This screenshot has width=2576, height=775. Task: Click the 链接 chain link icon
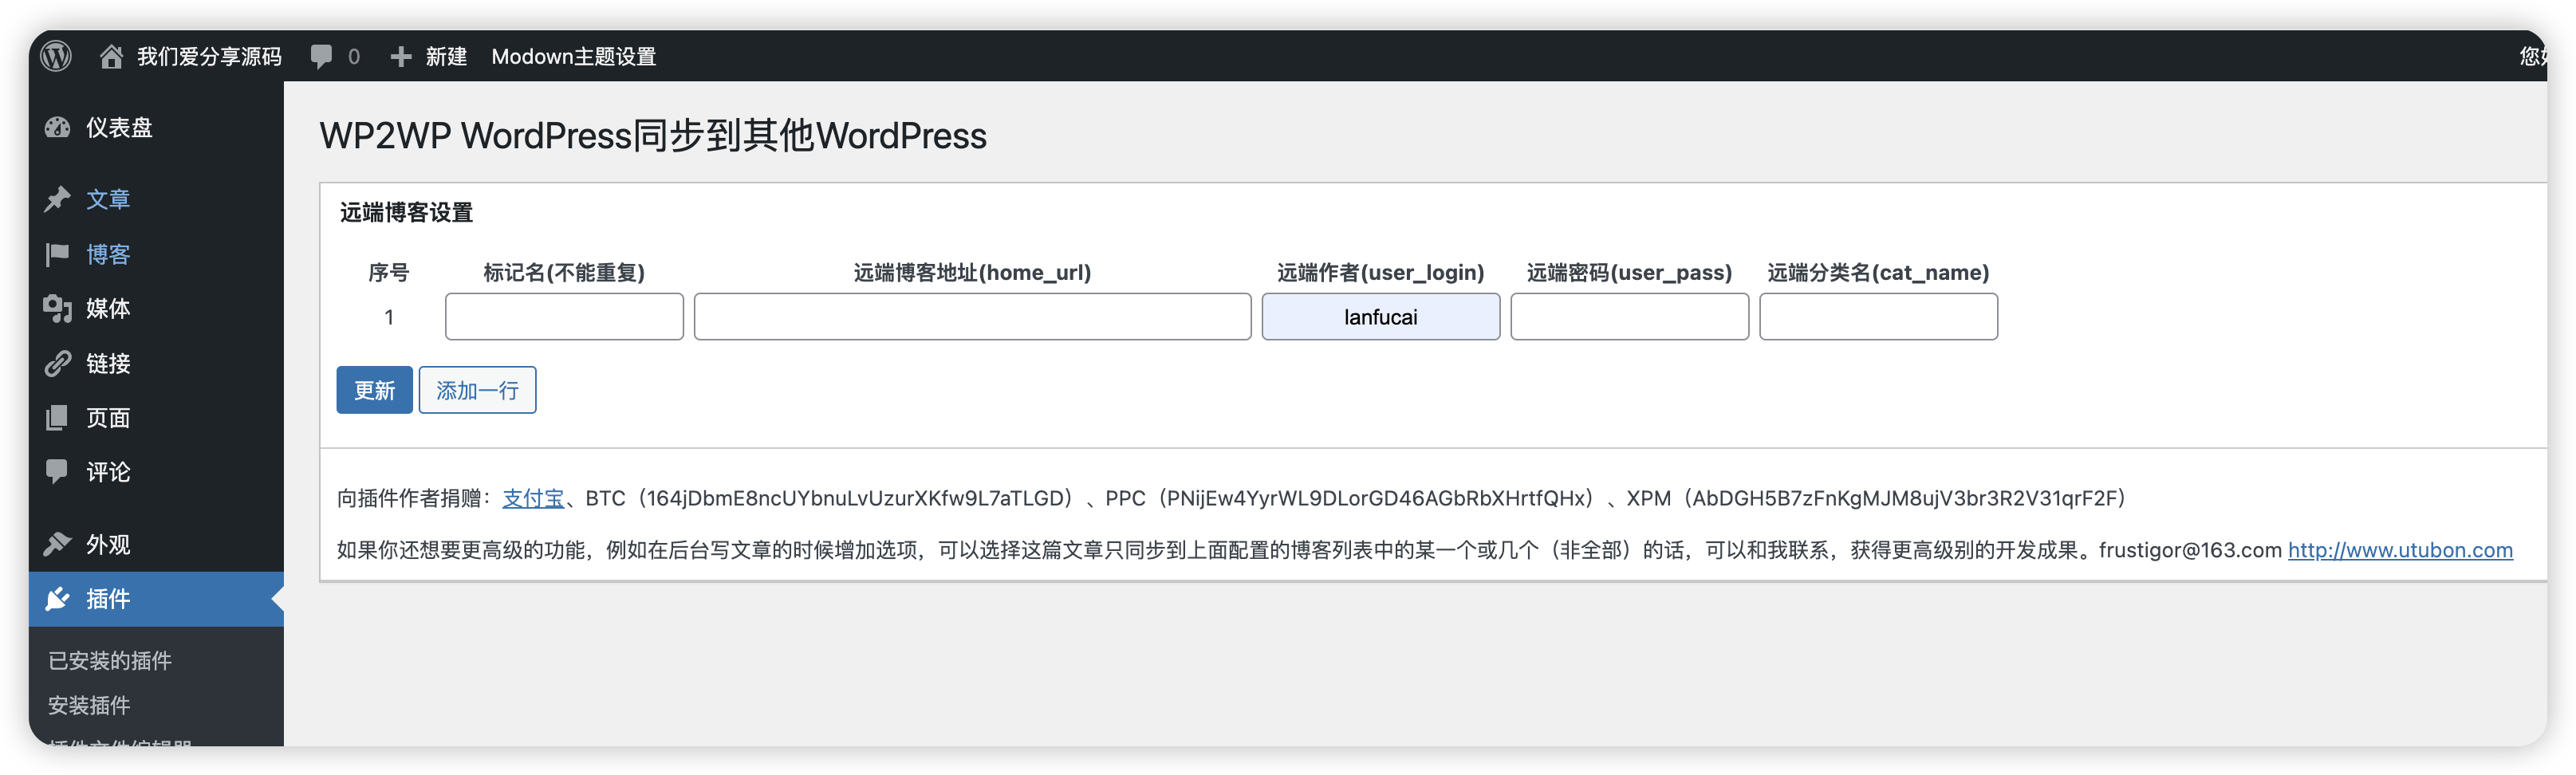(x=58, y=363)
